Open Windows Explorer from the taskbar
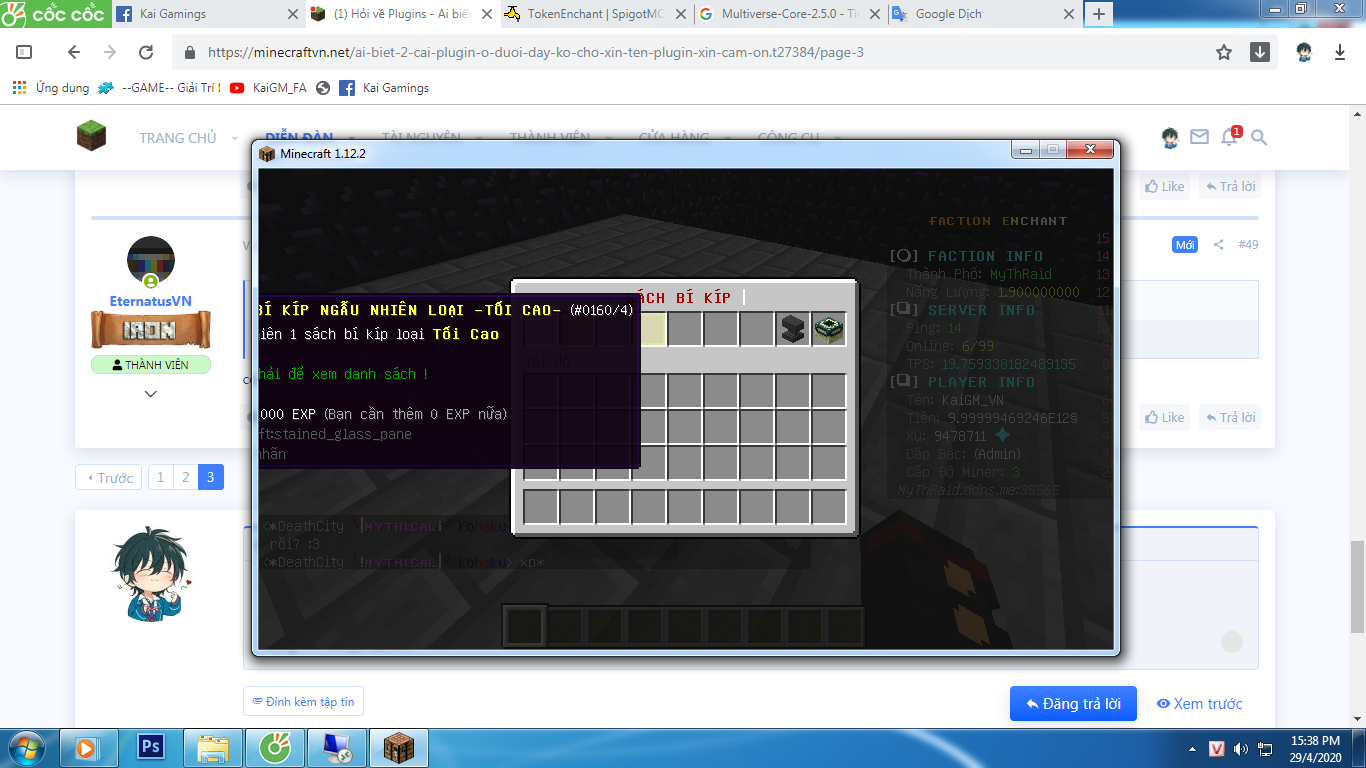Image resolution: width=1366 pixels, height=768 pixels. [213, 747]
